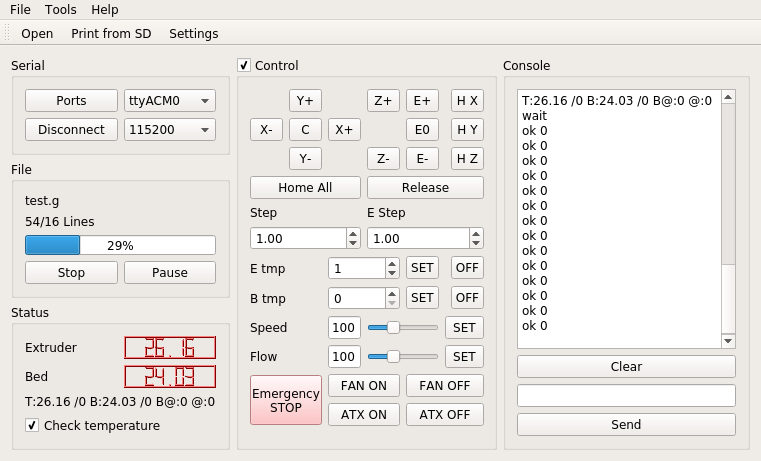The width and height of the screenshot is (761, 461).
Task: Open the Tools menu
Action: [x=61, y=10]
